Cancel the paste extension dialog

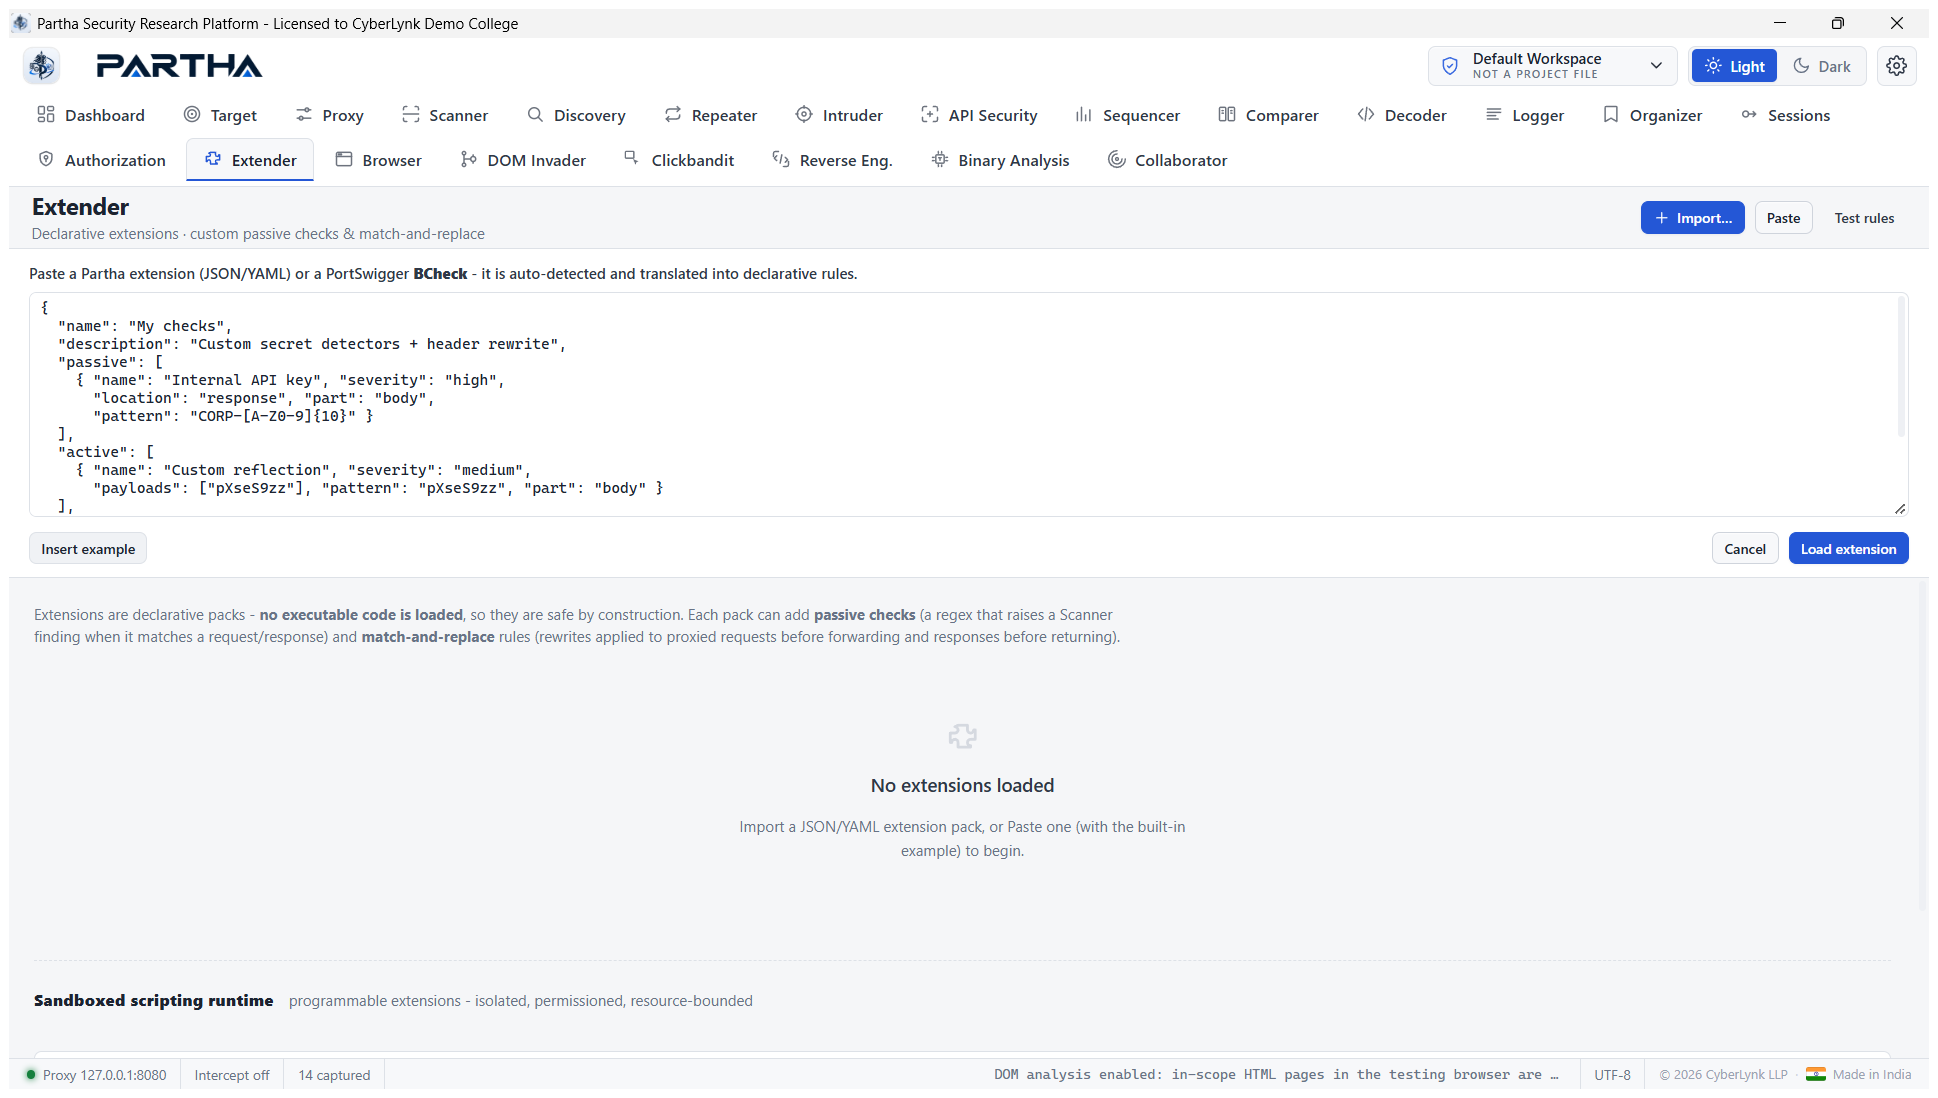click(1745, 549)
